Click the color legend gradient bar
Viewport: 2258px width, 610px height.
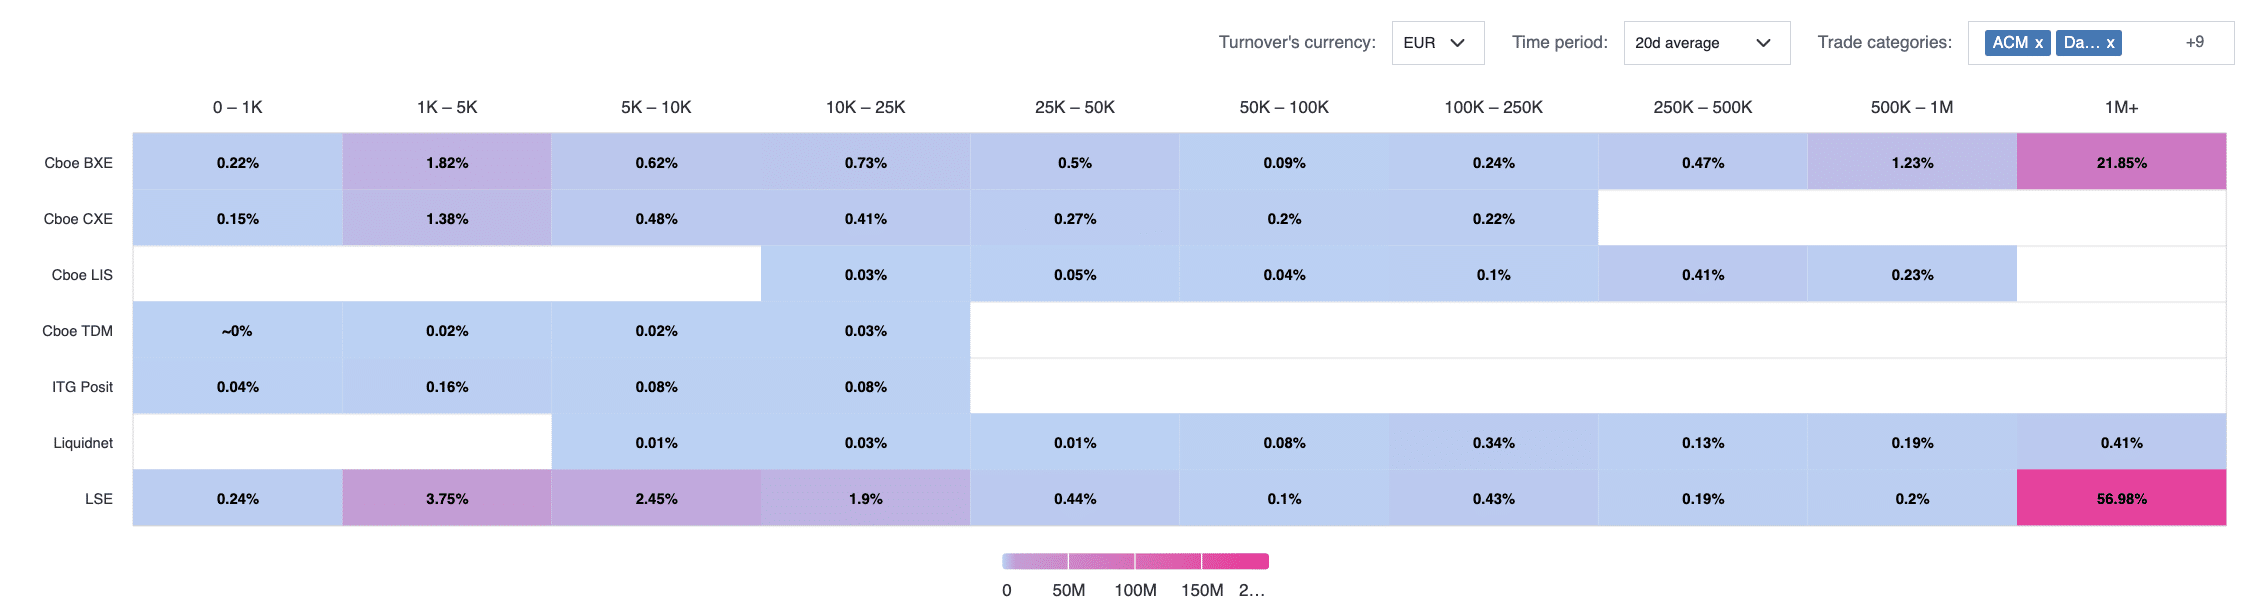[1135, 561]
